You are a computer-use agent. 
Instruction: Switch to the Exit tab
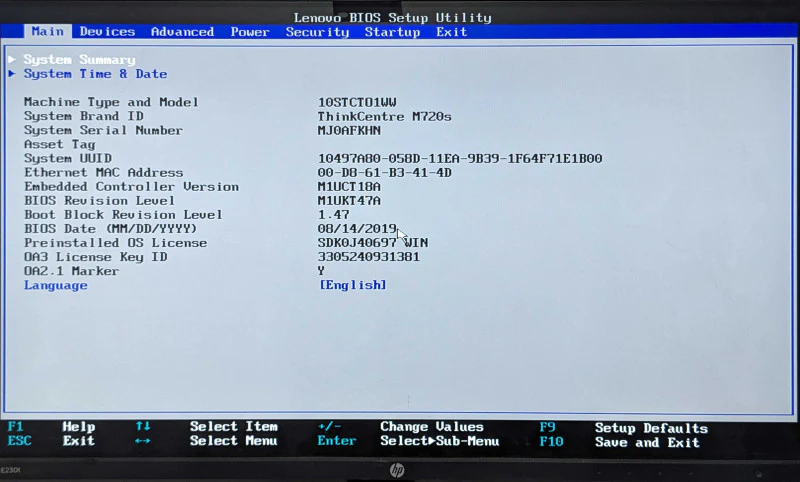coord(452,32)
